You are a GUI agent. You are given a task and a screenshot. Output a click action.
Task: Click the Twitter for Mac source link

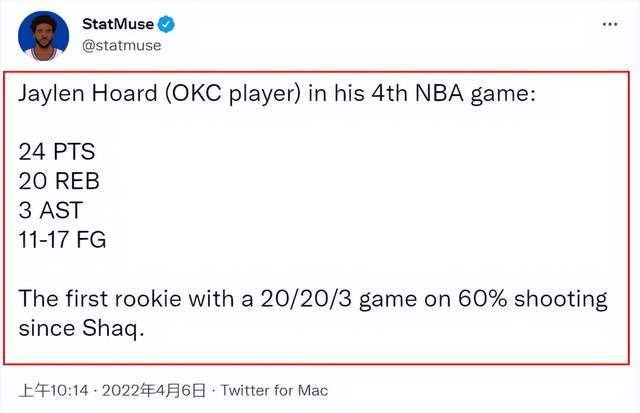(274, 391)
